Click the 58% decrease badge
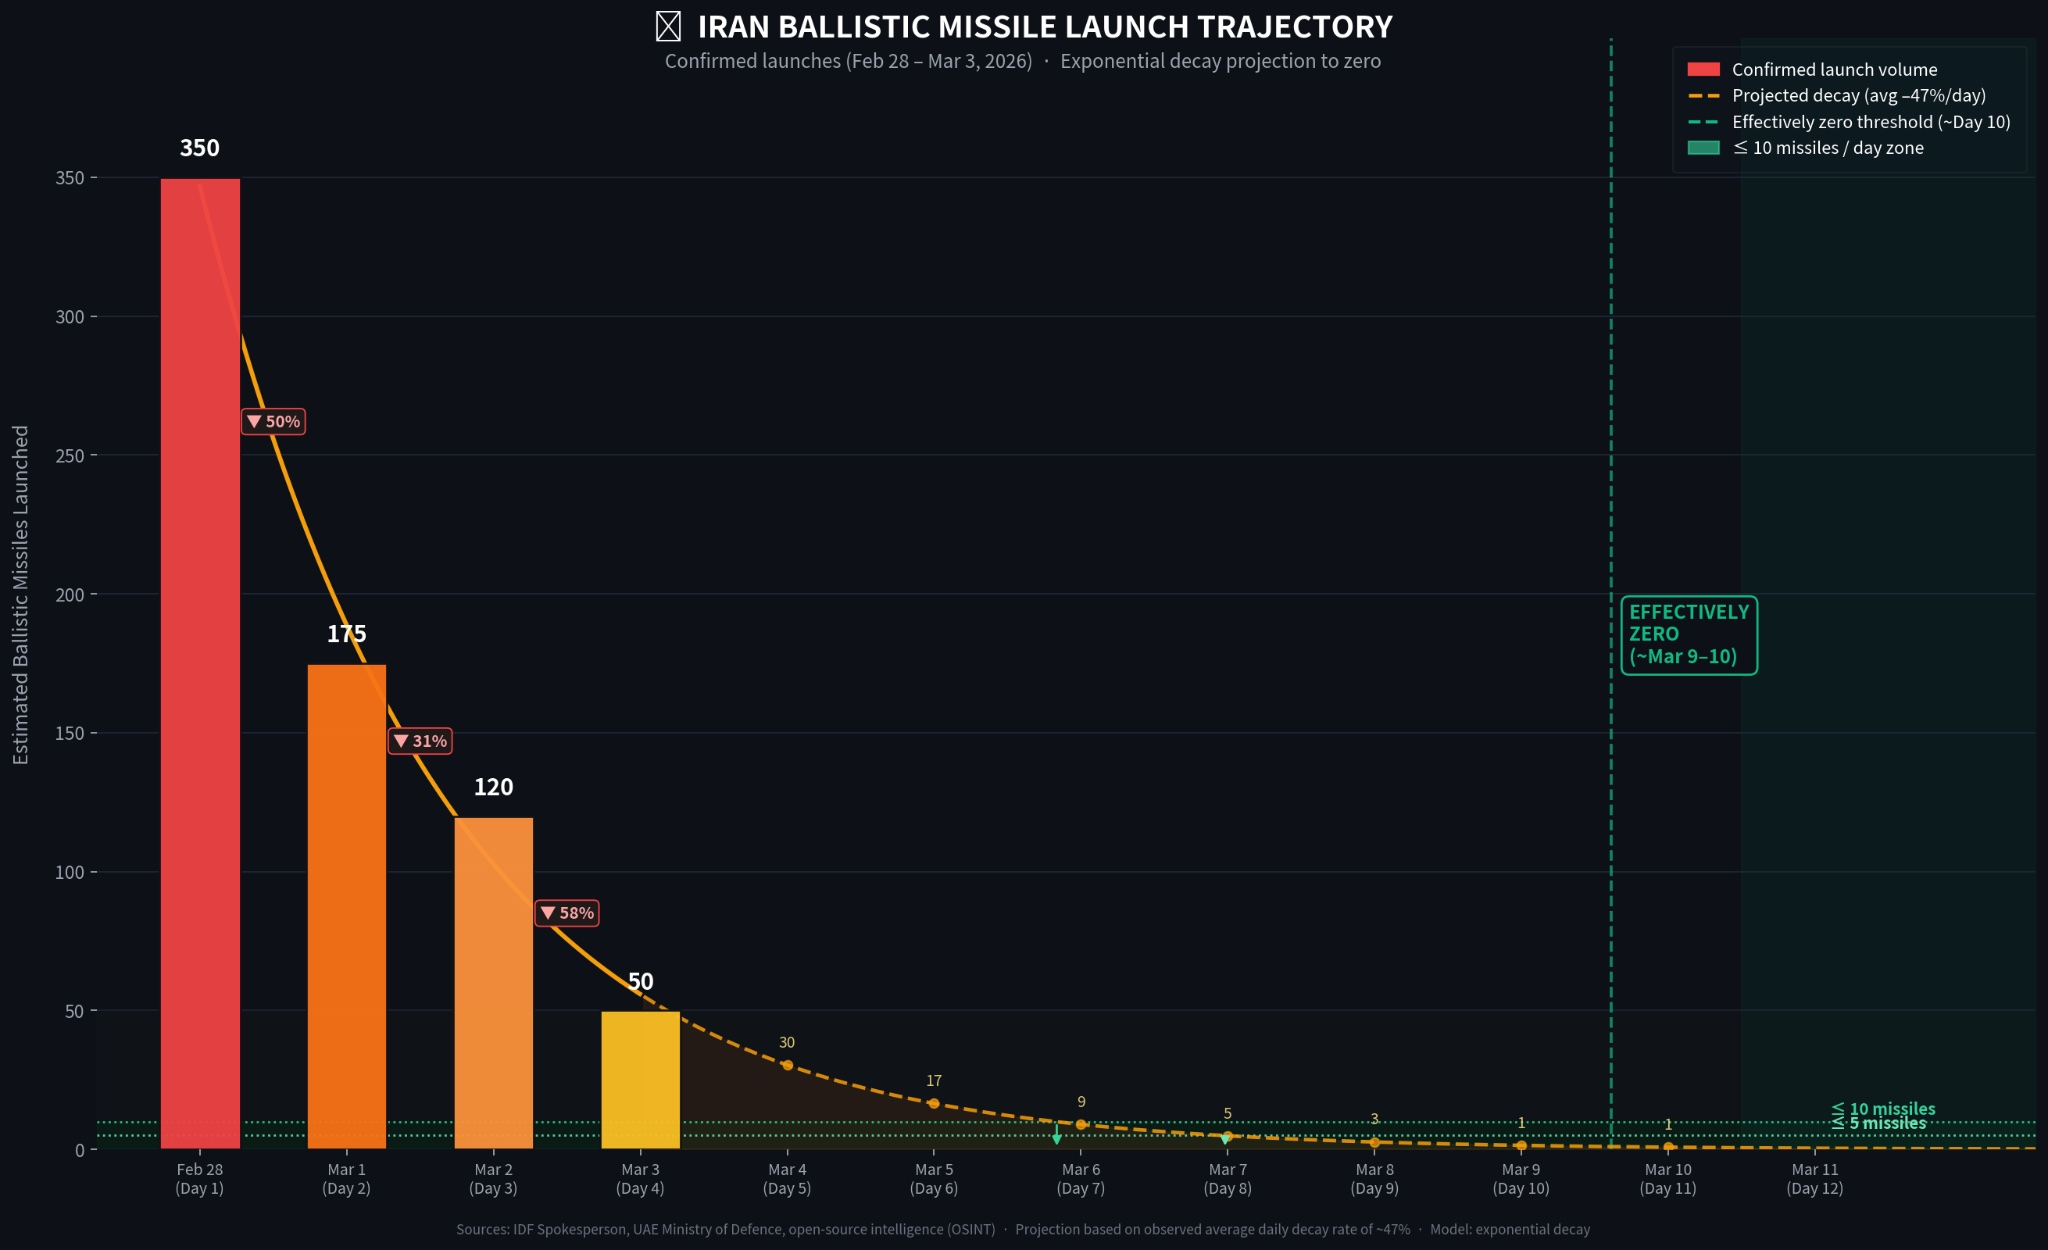Screen dimensions: 2048x1250 pyautogui.click(x=567, y=913)
